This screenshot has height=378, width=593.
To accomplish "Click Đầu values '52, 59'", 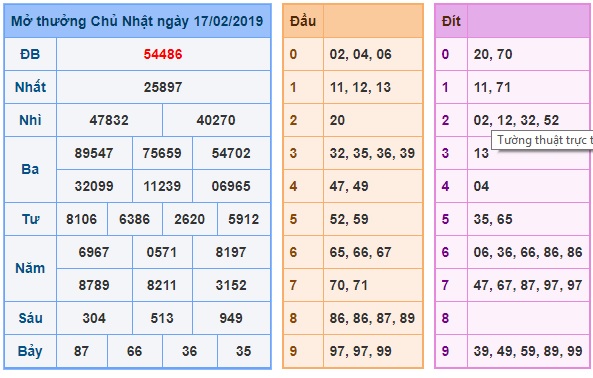I will click(349, 219).
